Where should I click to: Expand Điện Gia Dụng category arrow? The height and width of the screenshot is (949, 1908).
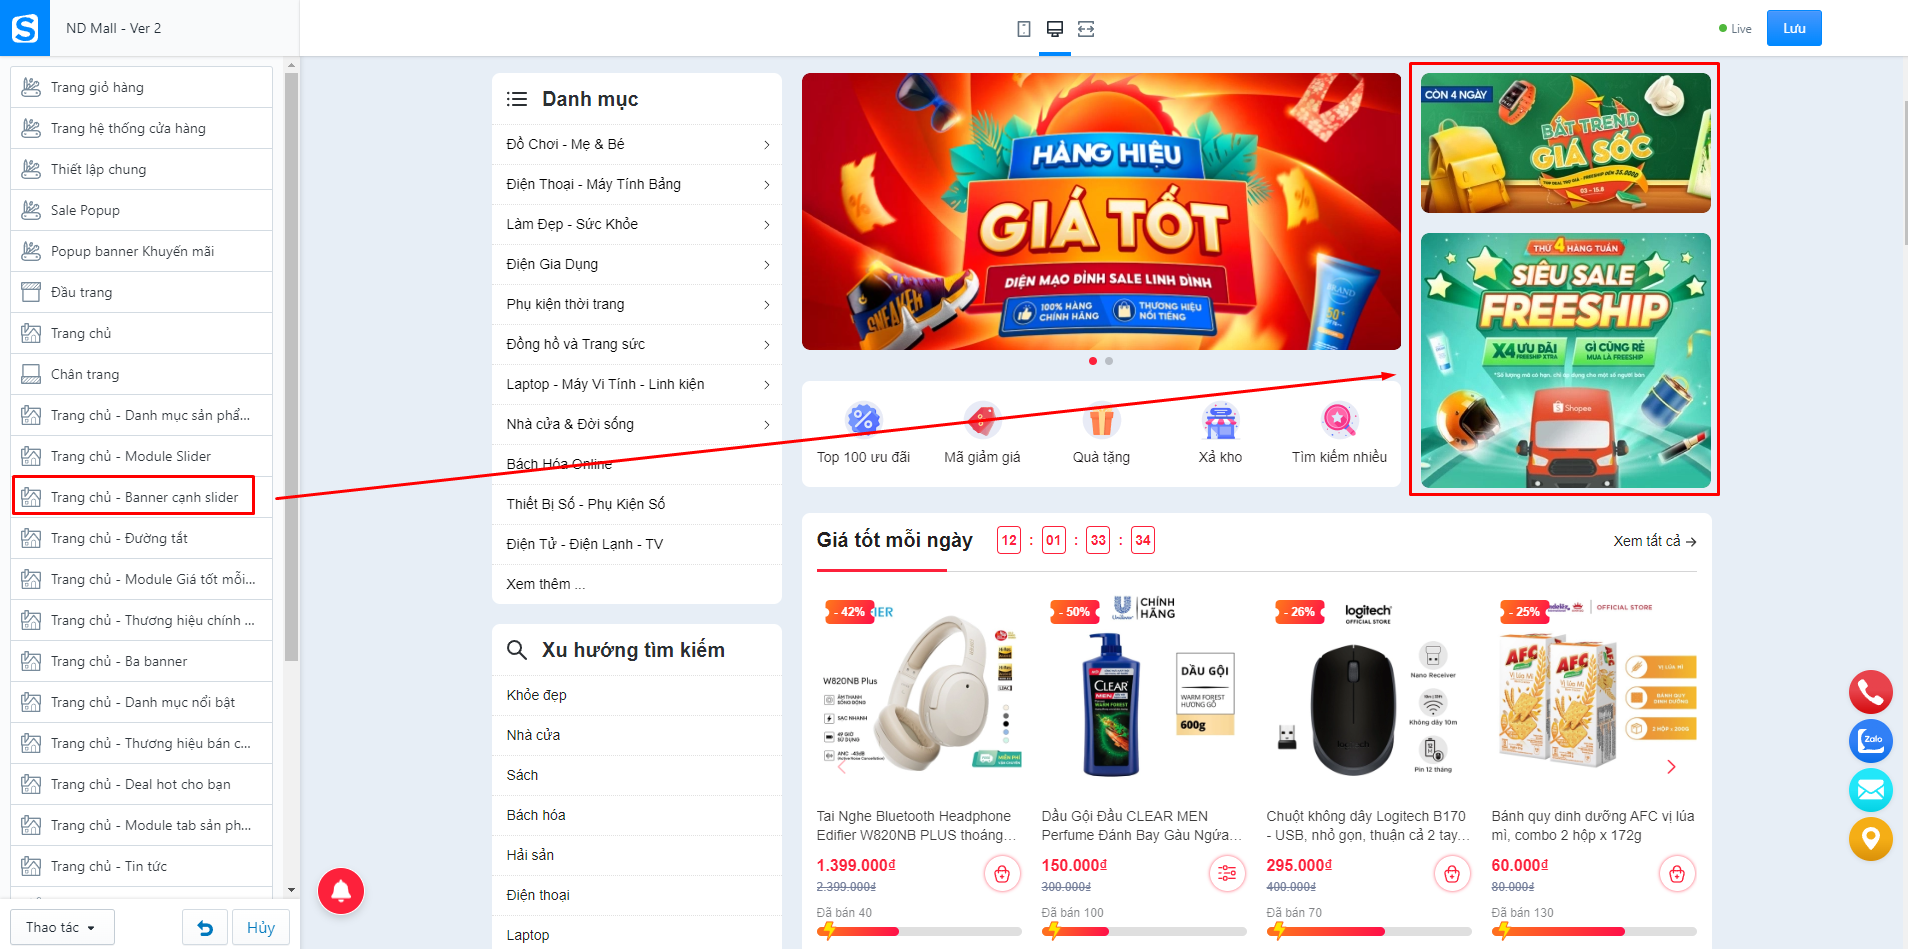(x=767, y=265)
